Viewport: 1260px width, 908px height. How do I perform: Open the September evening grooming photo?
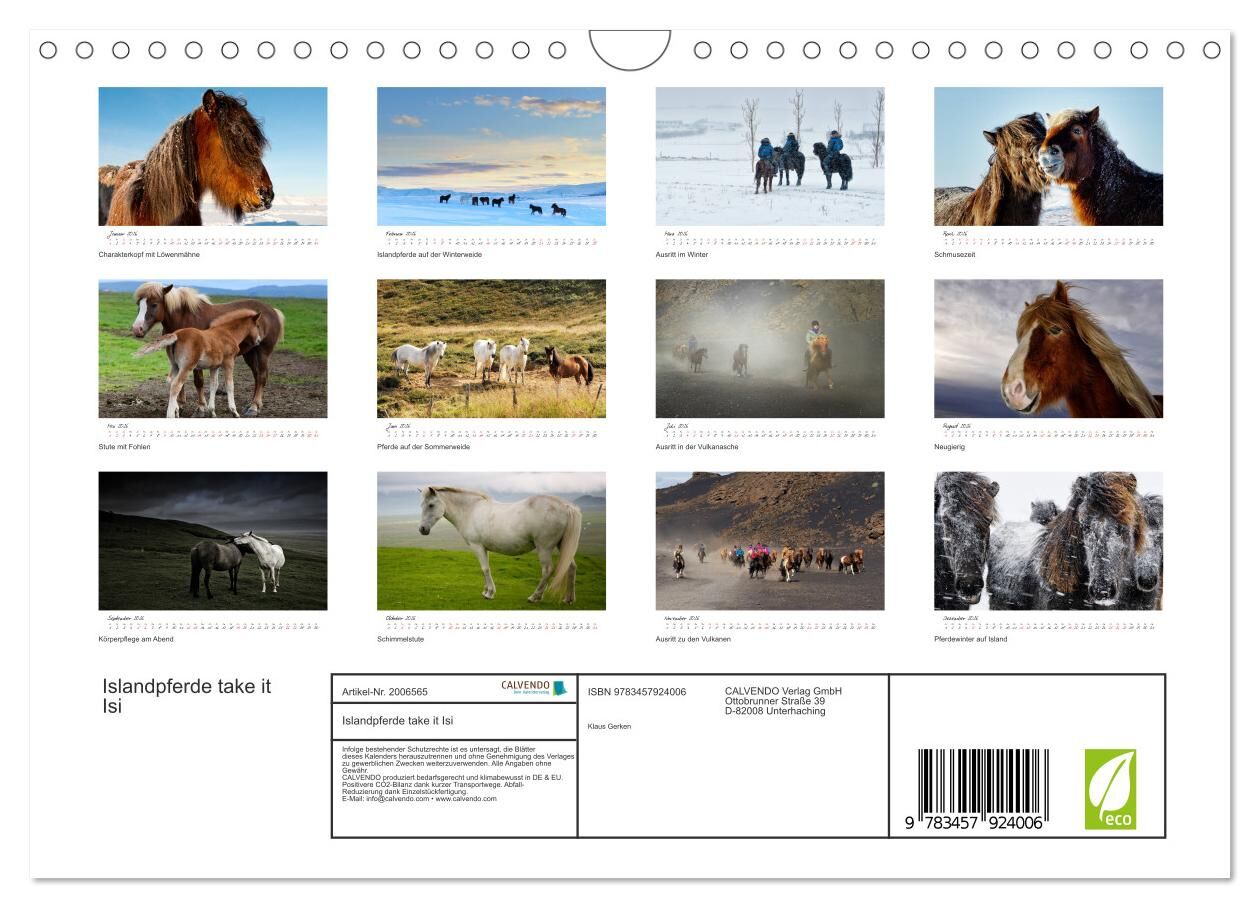coord(213,541)
